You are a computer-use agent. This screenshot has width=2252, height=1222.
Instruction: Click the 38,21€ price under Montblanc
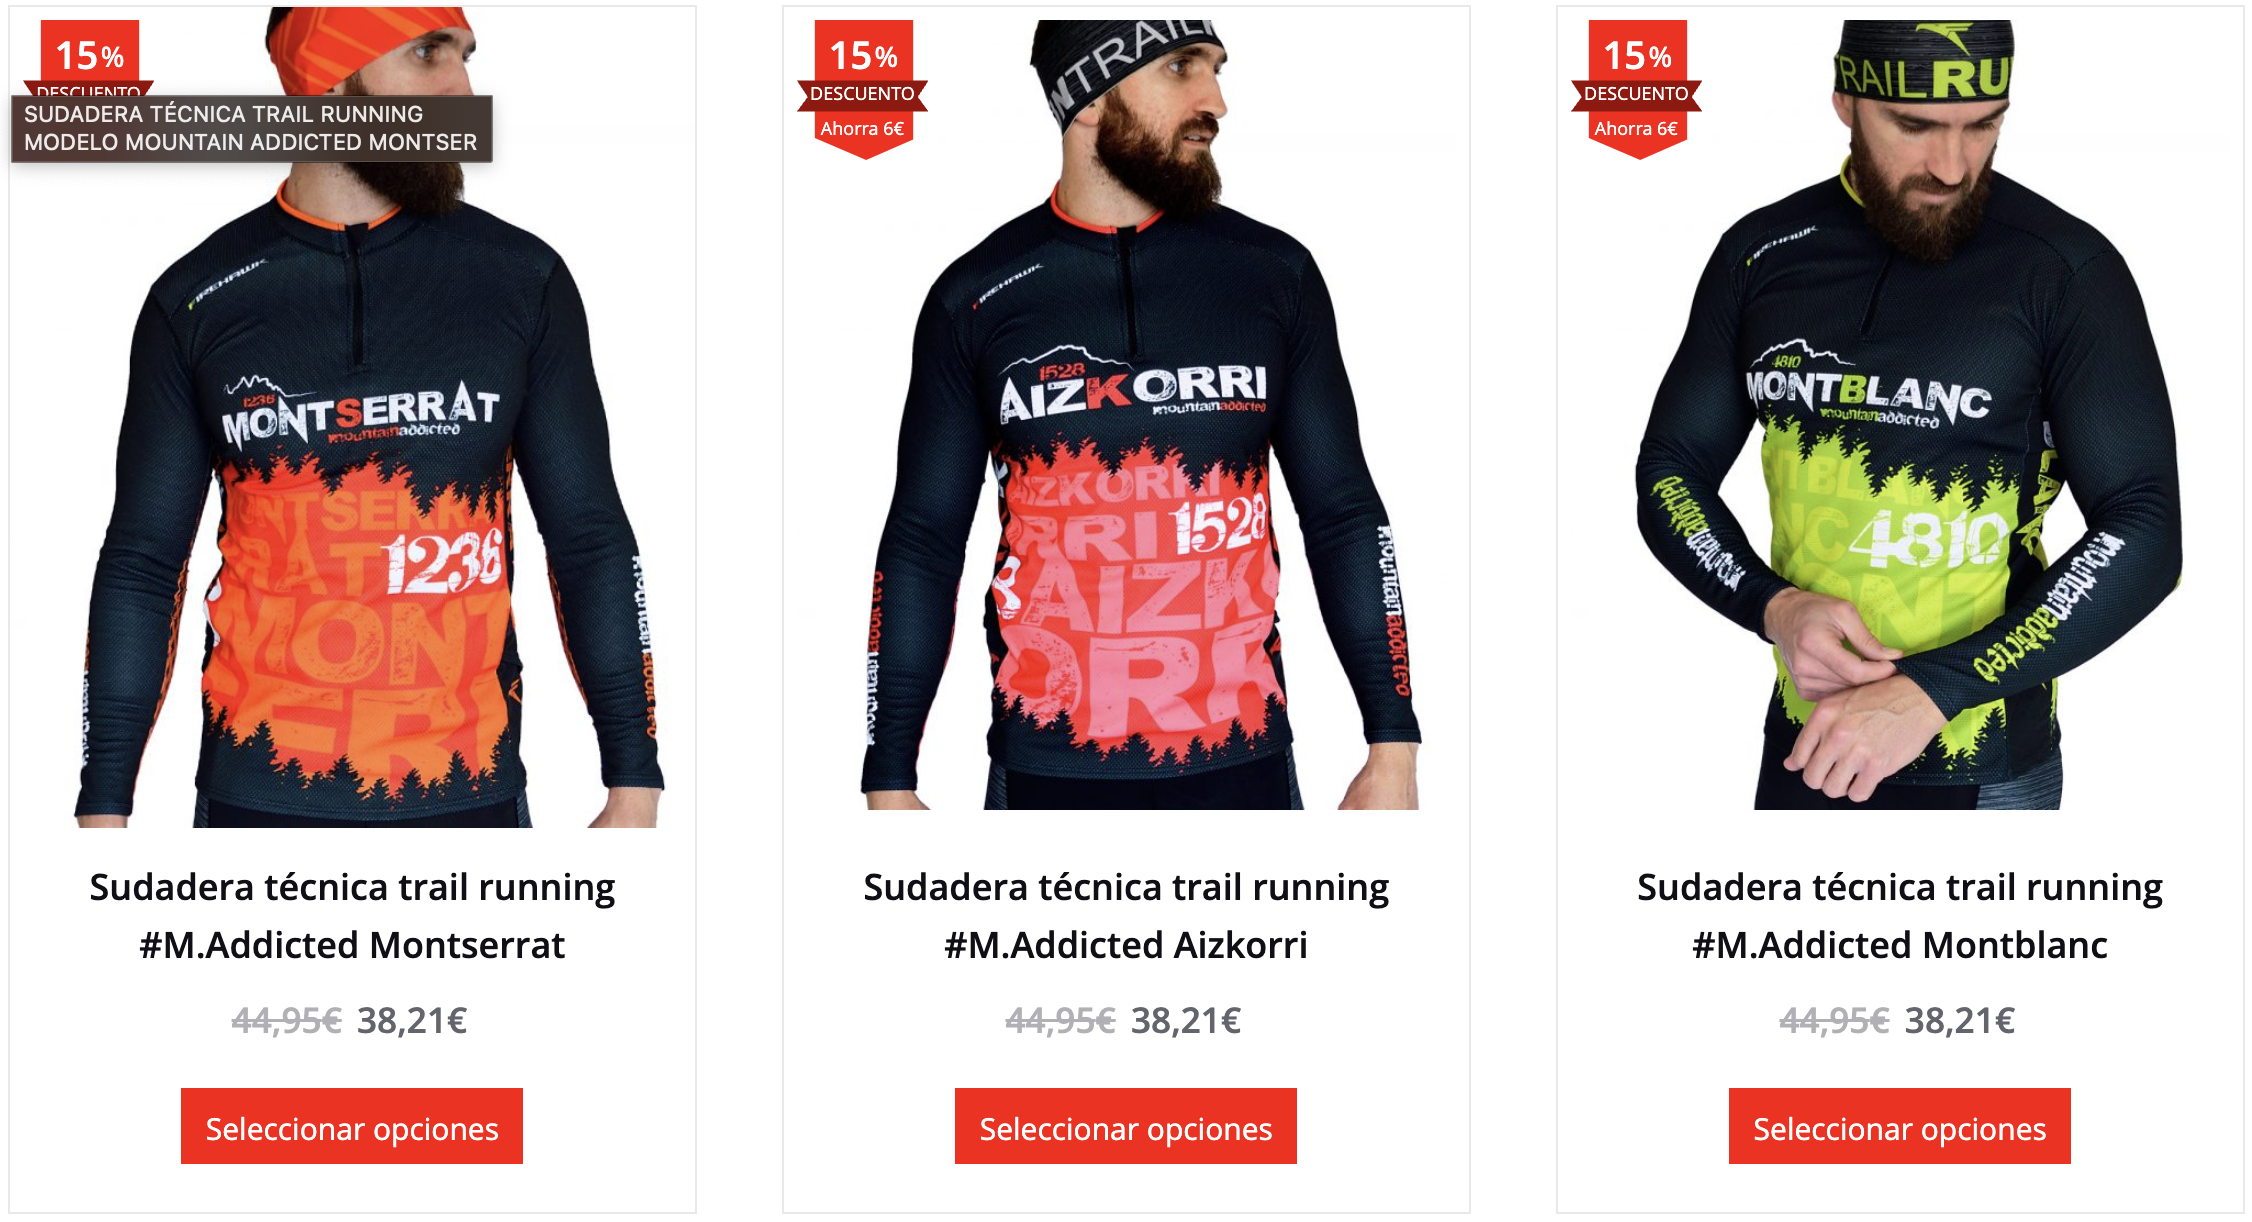click(1960, 1021)
